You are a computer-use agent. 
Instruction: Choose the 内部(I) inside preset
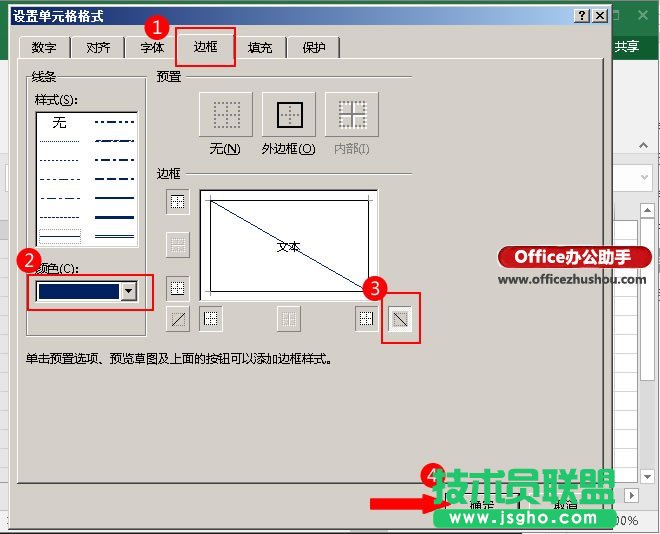[352, 114]
